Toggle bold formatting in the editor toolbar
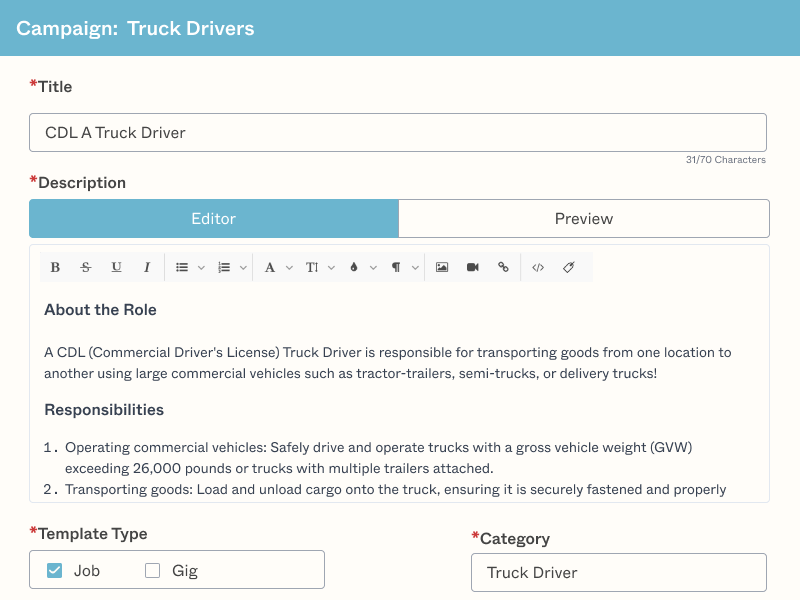The width and height of the screenshot is (800, 600). (x=55, y=267)
